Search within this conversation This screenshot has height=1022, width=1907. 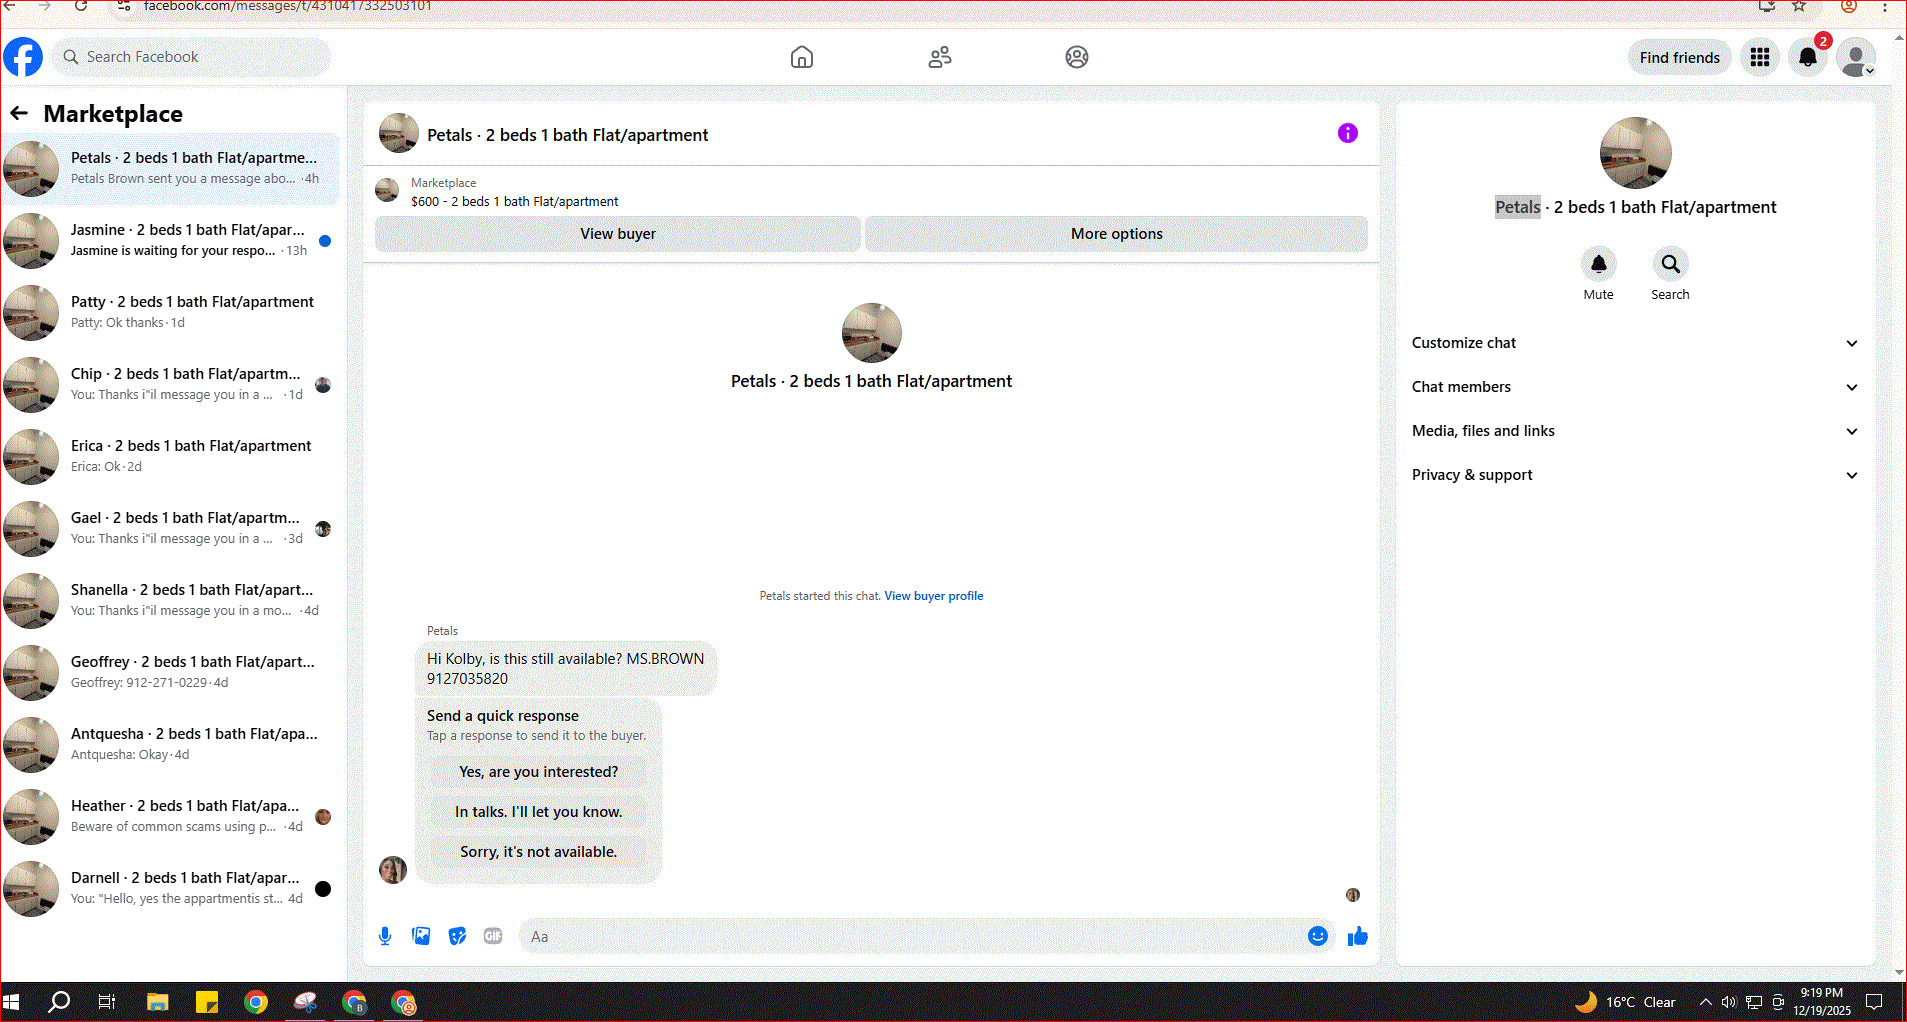pos(1670,264)
